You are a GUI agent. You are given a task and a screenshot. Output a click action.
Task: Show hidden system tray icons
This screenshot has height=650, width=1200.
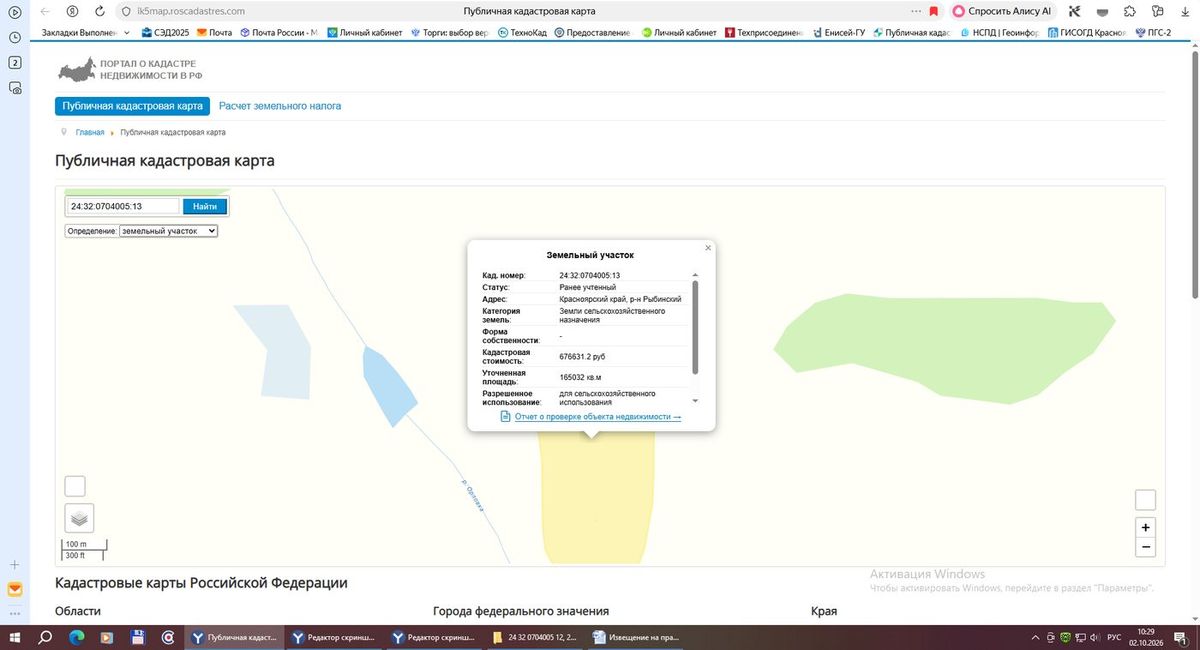click(1035, 637)
